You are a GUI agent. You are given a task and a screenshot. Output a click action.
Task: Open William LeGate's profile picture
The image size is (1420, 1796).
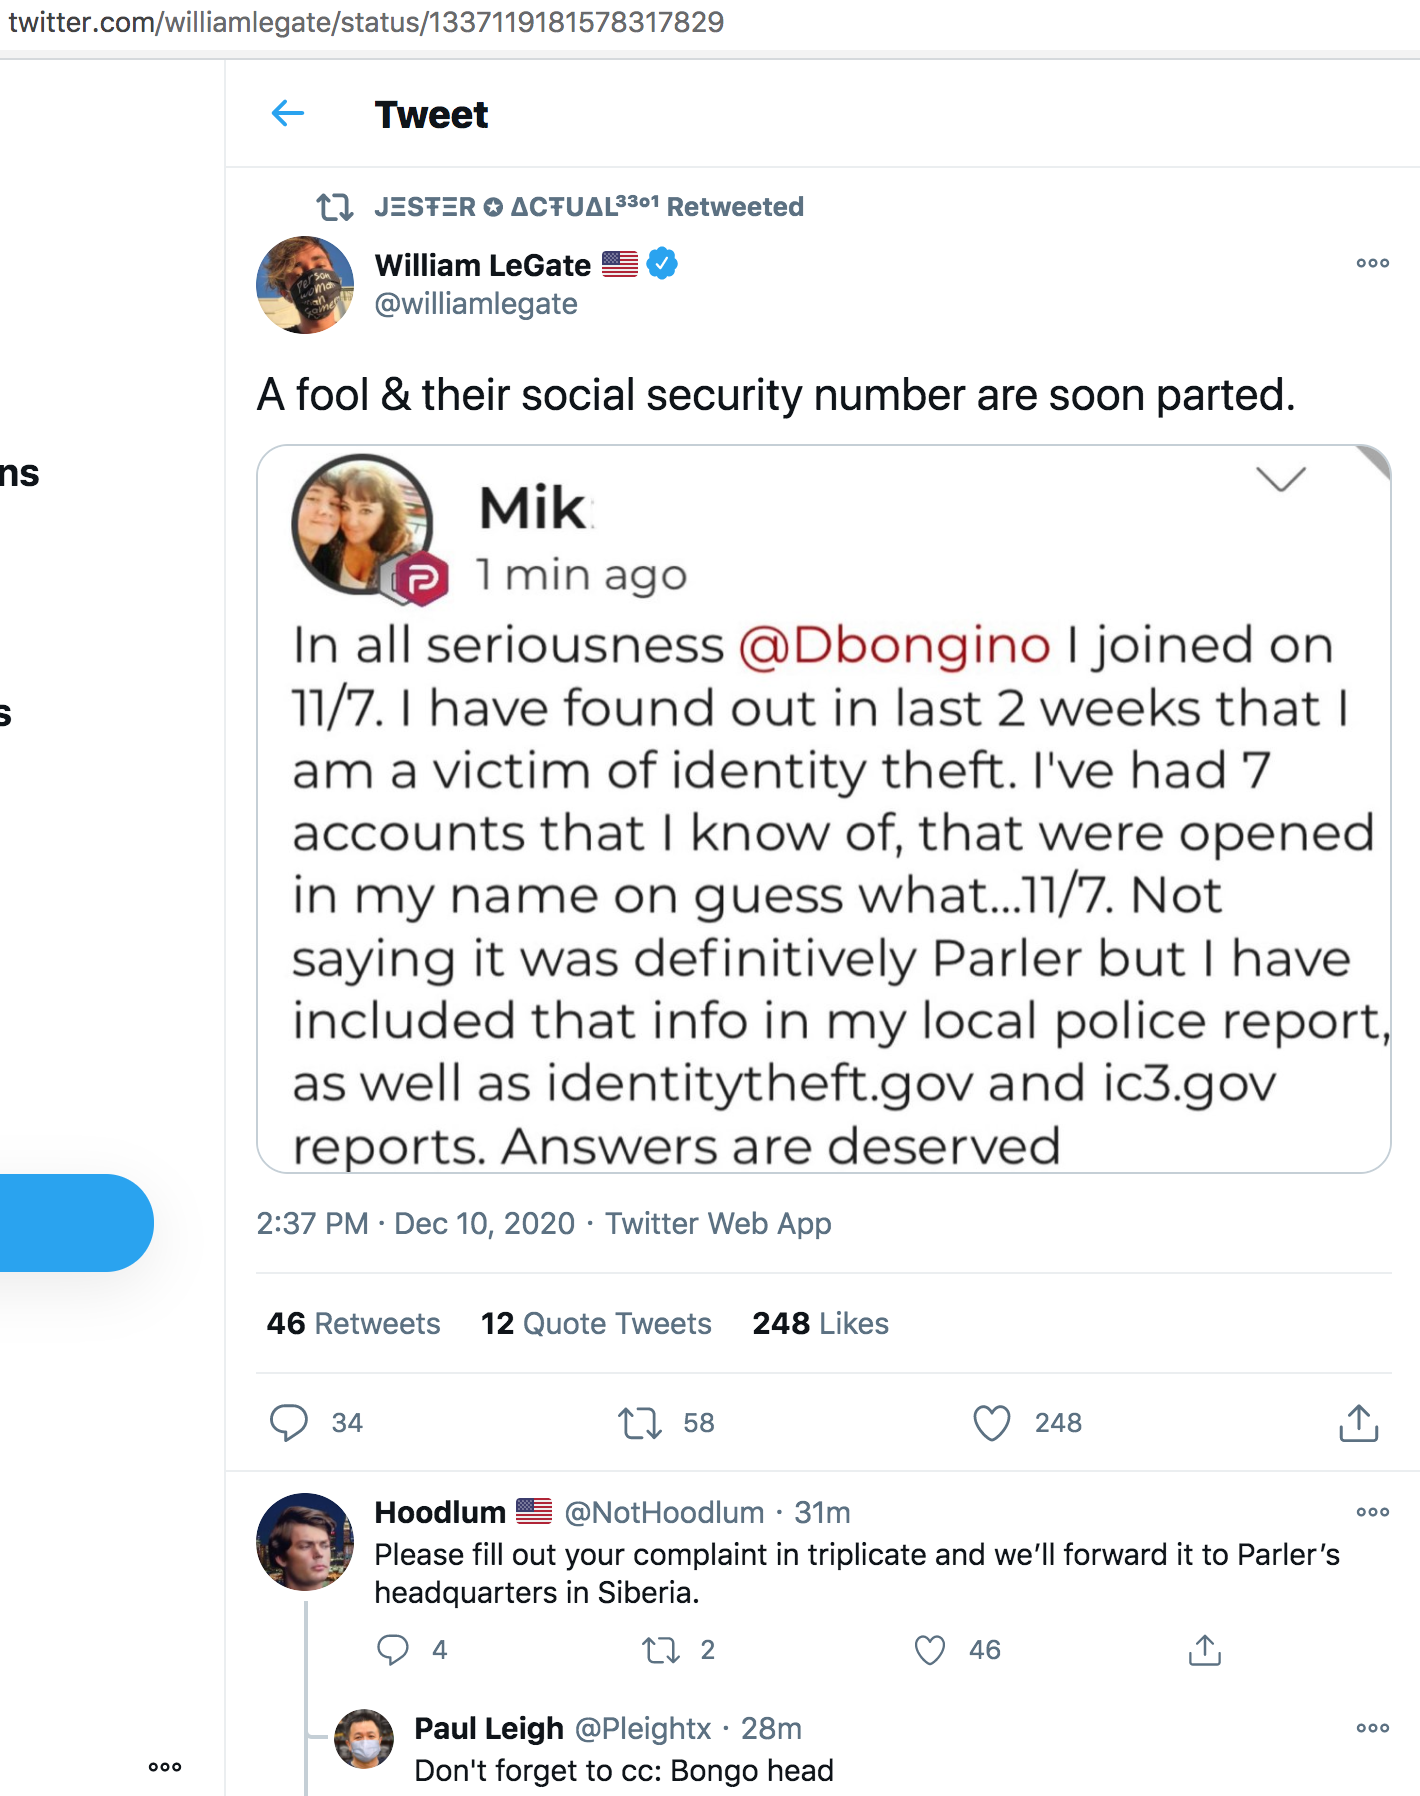pyautogui.click(x=305, y=284)
